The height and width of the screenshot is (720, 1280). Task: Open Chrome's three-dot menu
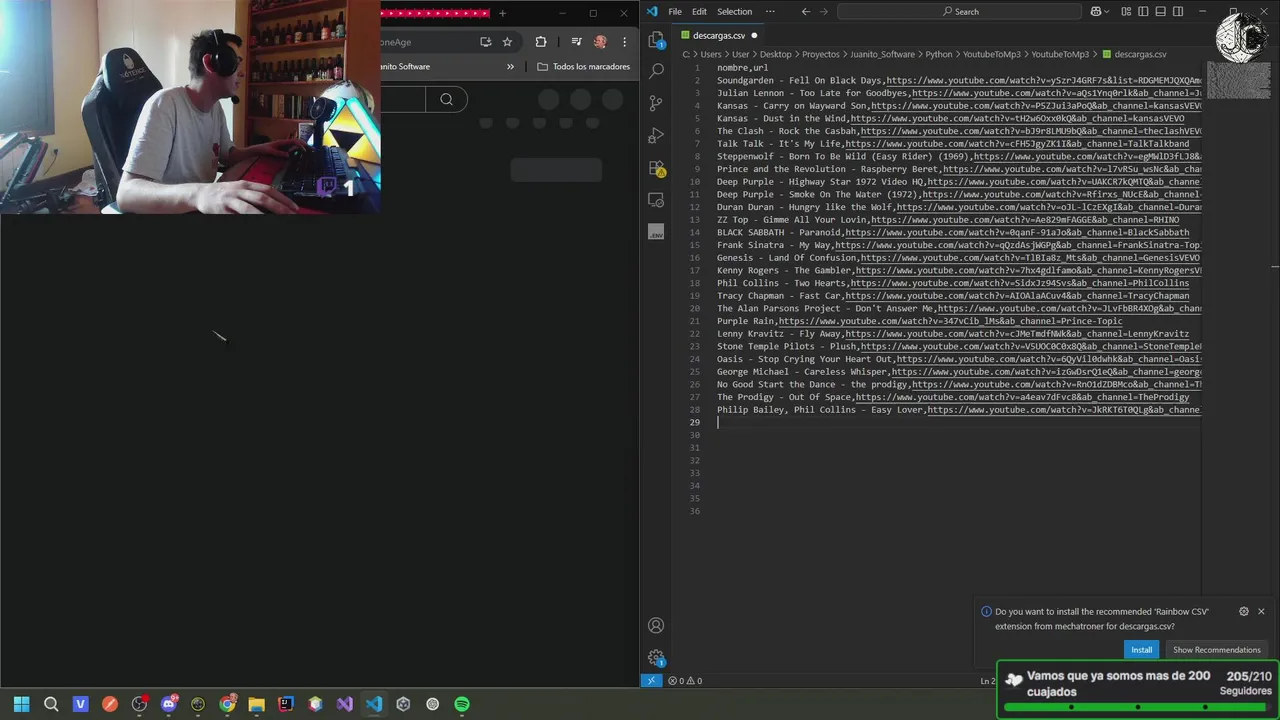click(624, 42)
